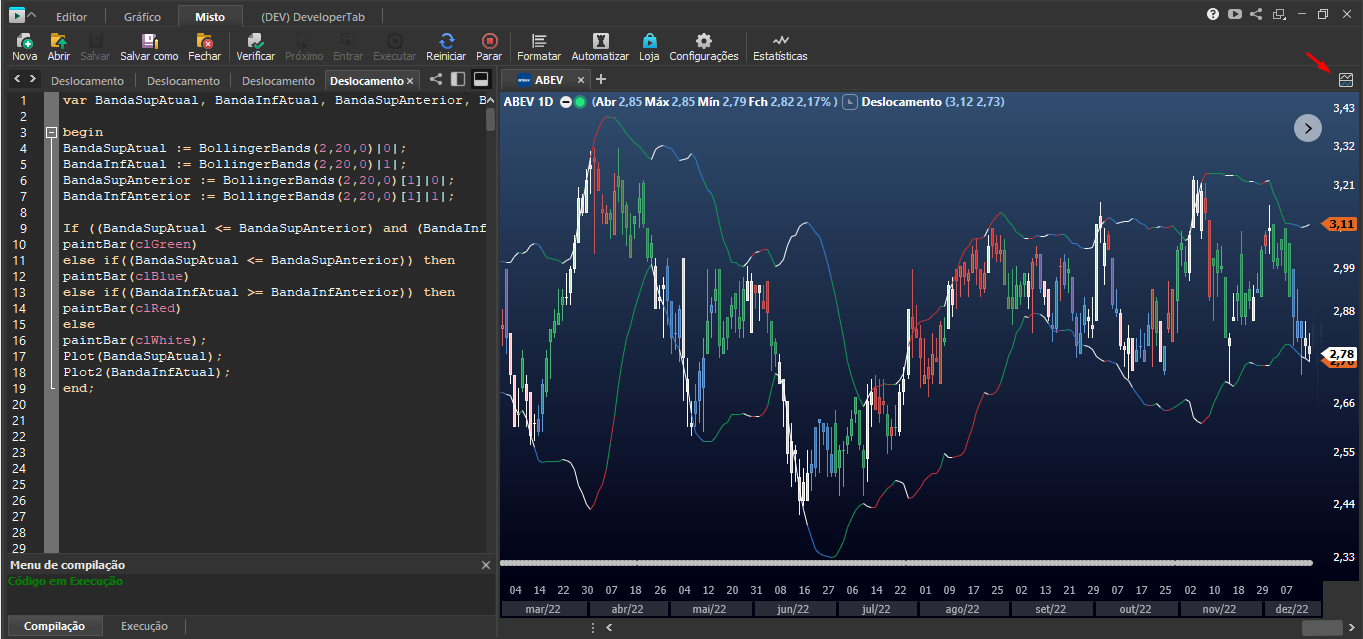Click the mar/22 month label
Viewport: 1363px width, 639px height.
(x=543, y=608)
